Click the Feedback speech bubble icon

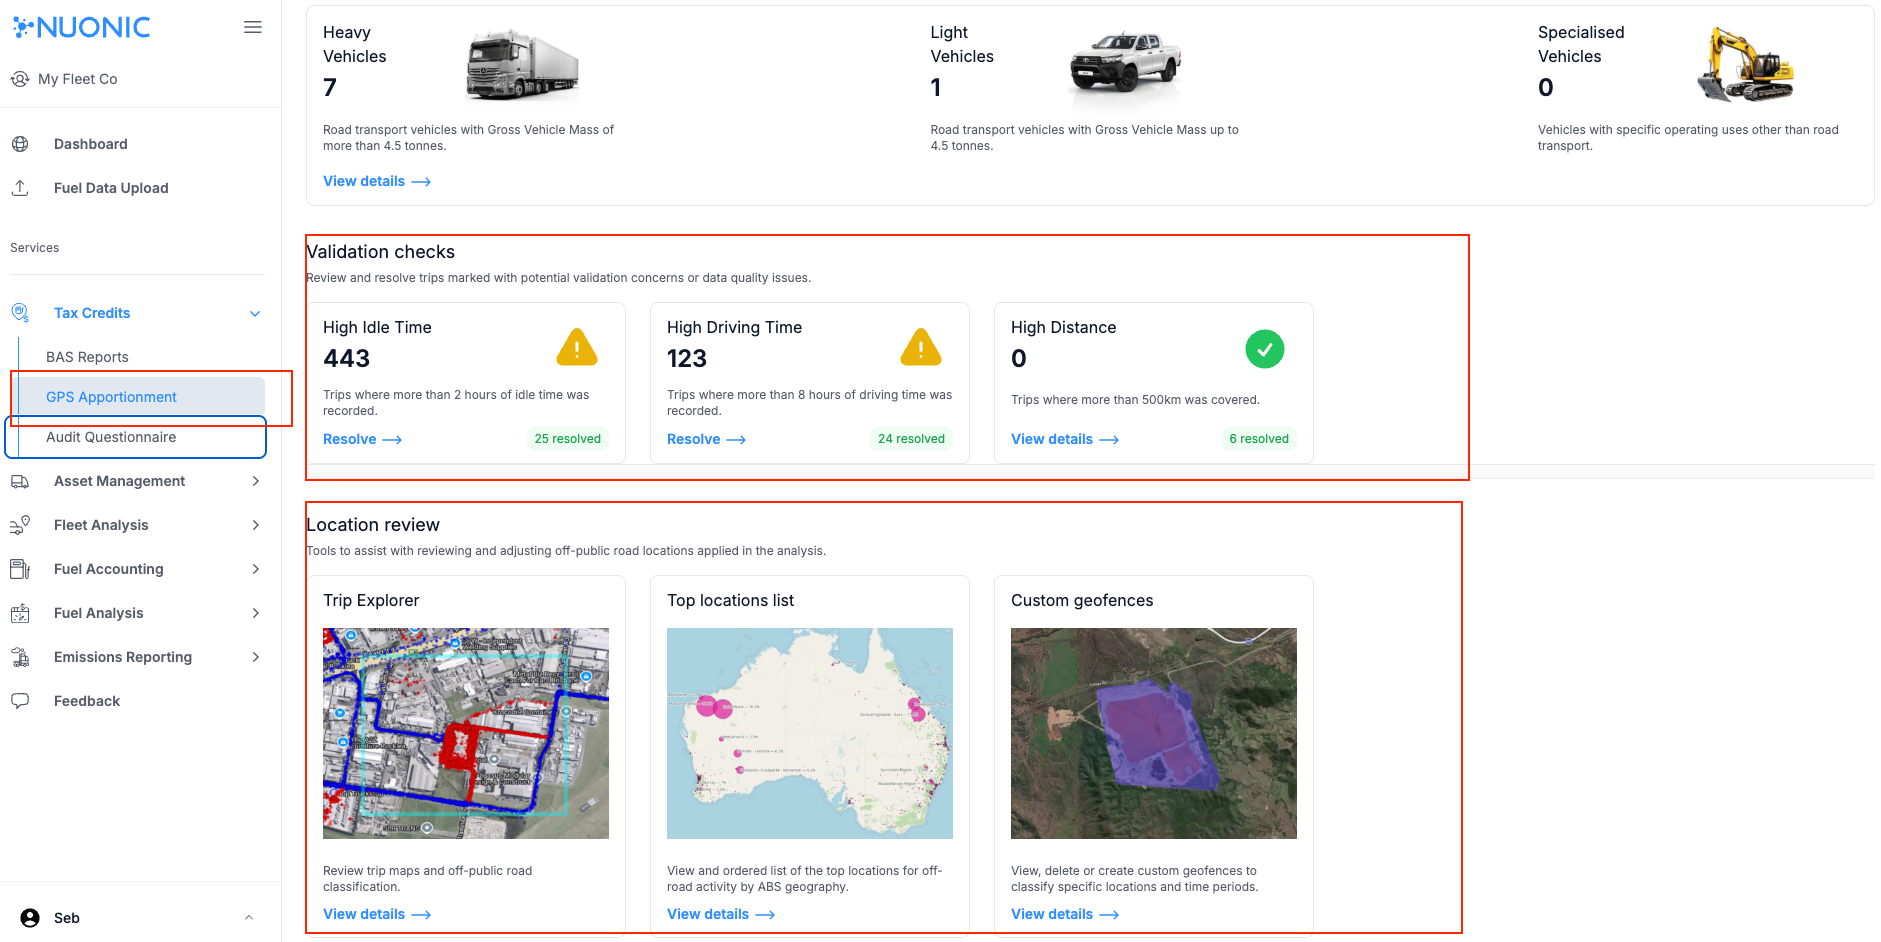point(20,701)
